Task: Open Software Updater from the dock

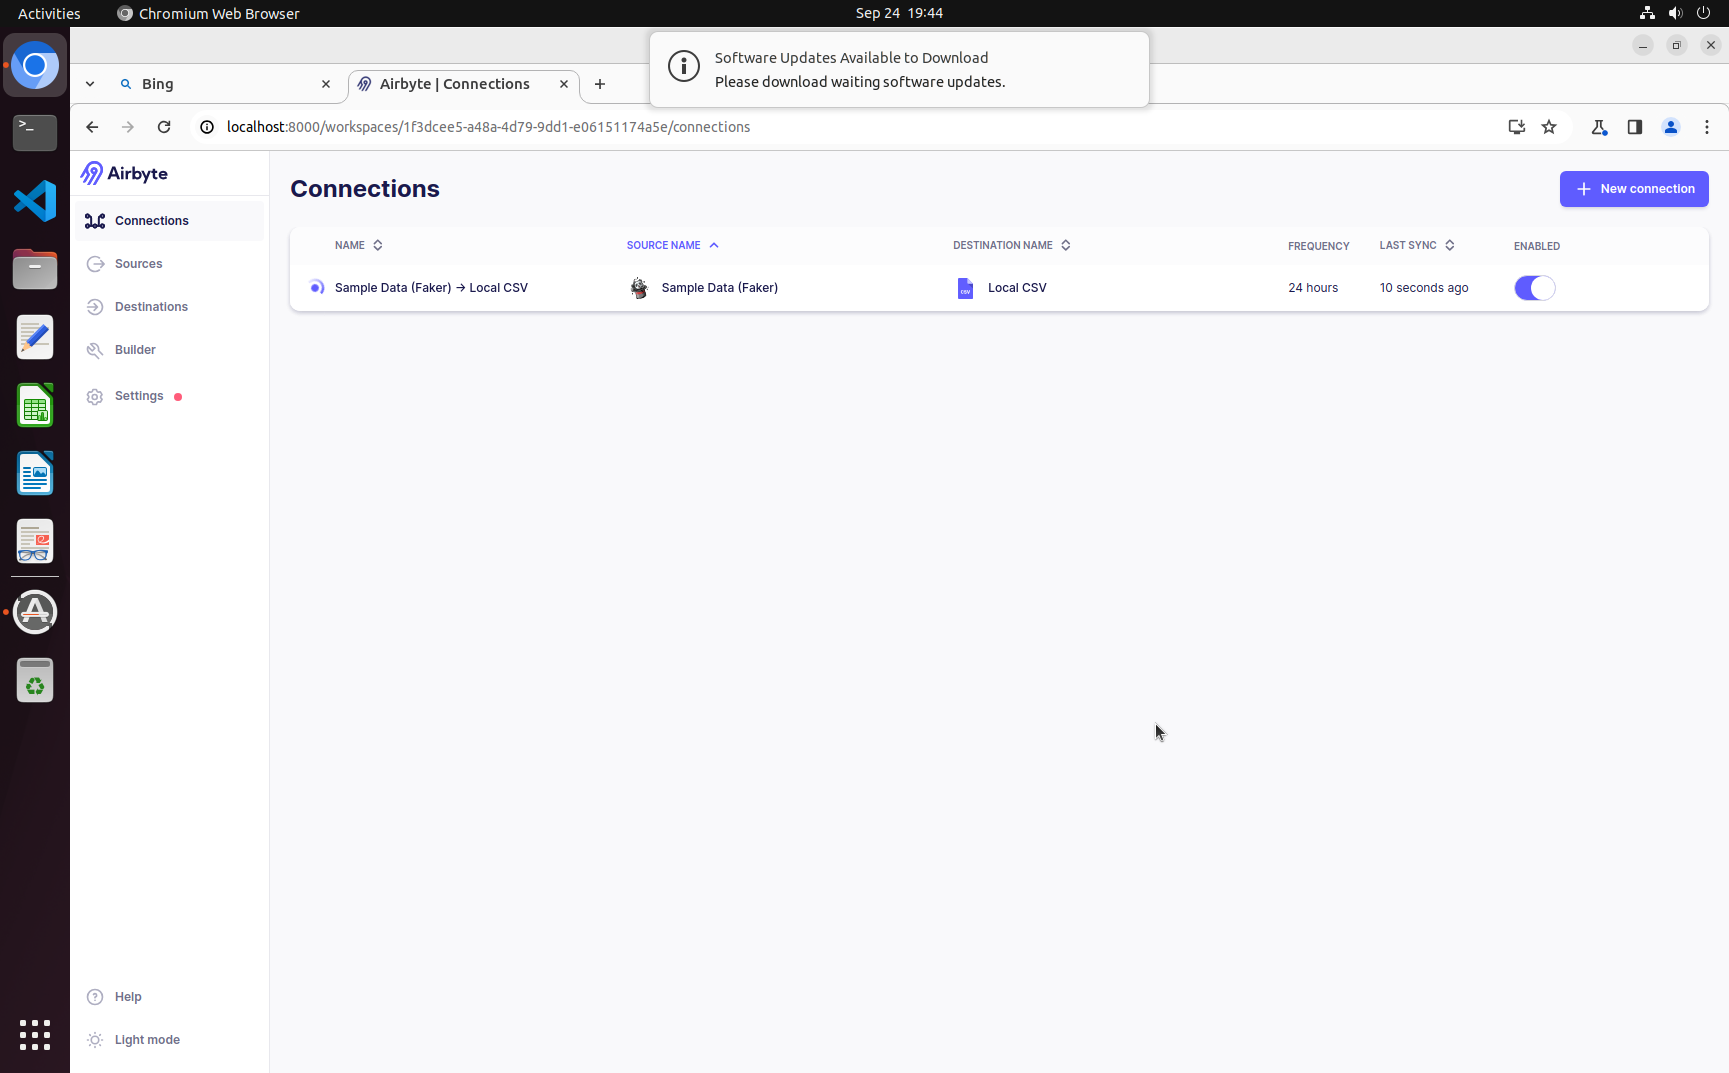Action: (35, 612)
